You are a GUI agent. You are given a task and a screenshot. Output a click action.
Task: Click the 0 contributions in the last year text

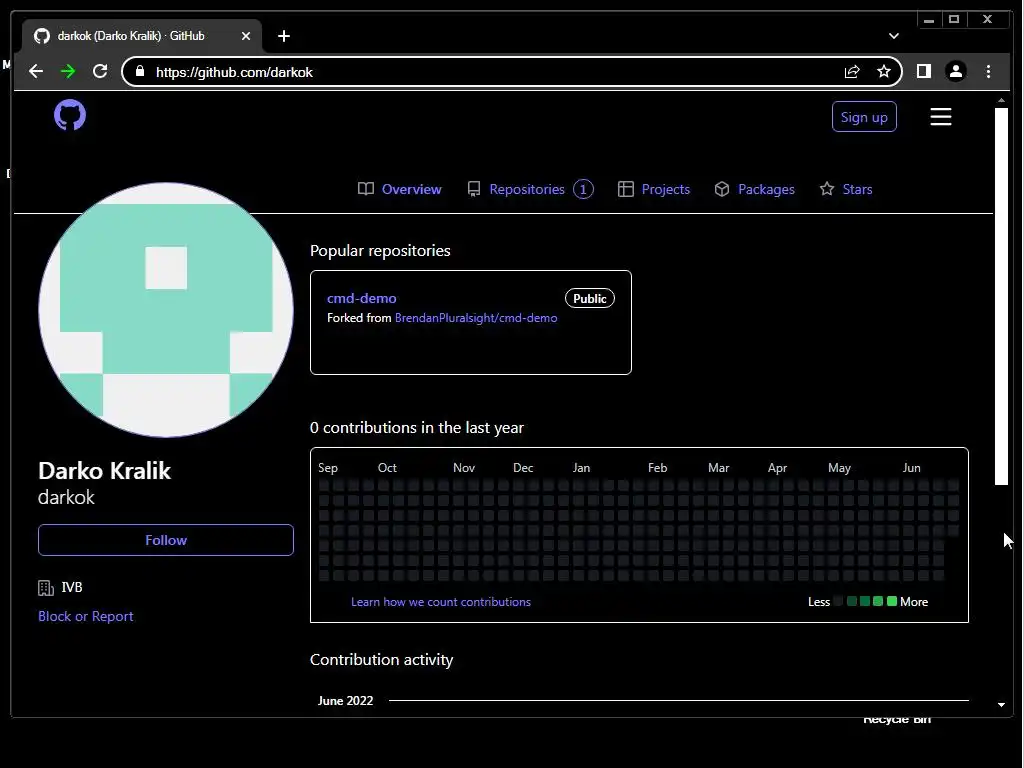pos(417,428)
